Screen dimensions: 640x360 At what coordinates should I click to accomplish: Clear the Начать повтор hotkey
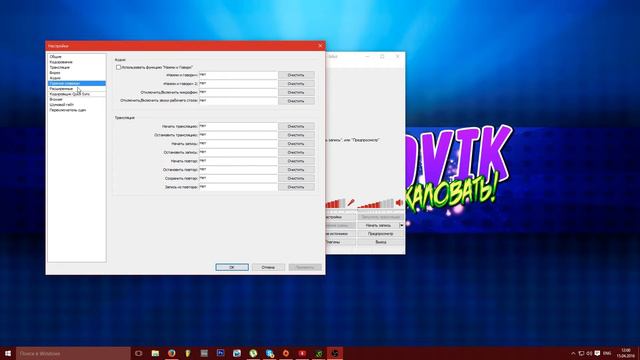click(296, 161)
